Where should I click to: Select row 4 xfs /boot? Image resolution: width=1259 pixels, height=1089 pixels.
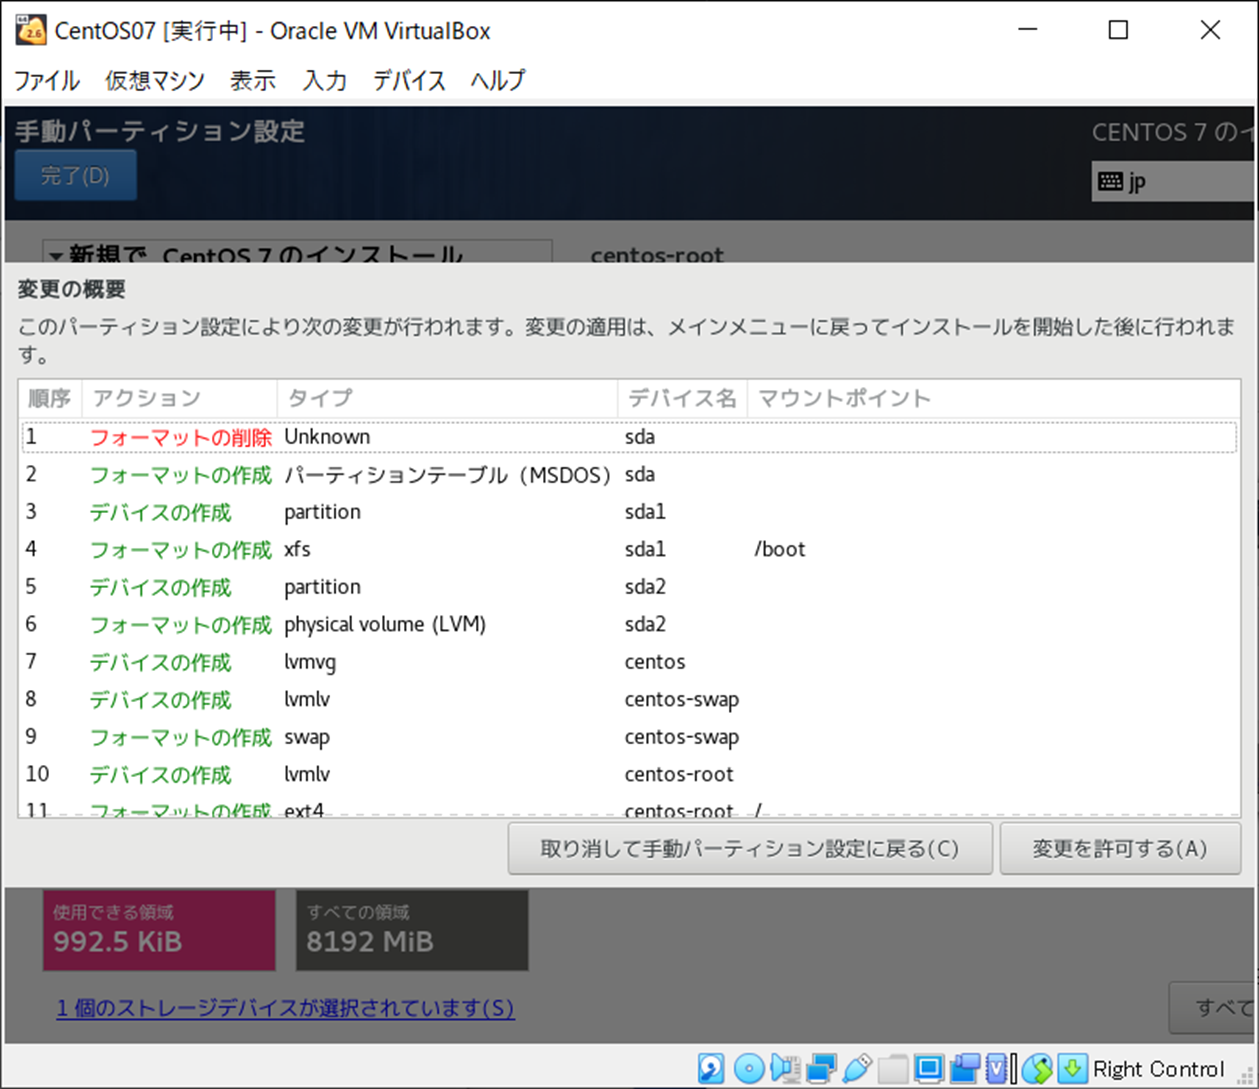629,549
